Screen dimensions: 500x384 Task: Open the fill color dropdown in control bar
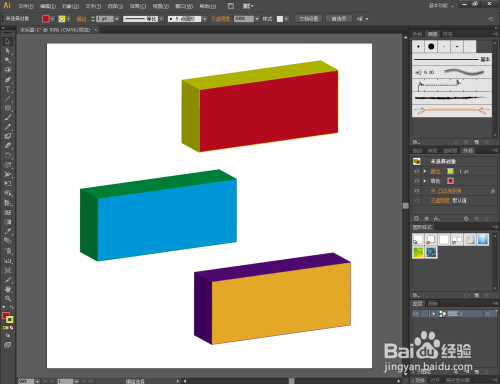point(52,19)
